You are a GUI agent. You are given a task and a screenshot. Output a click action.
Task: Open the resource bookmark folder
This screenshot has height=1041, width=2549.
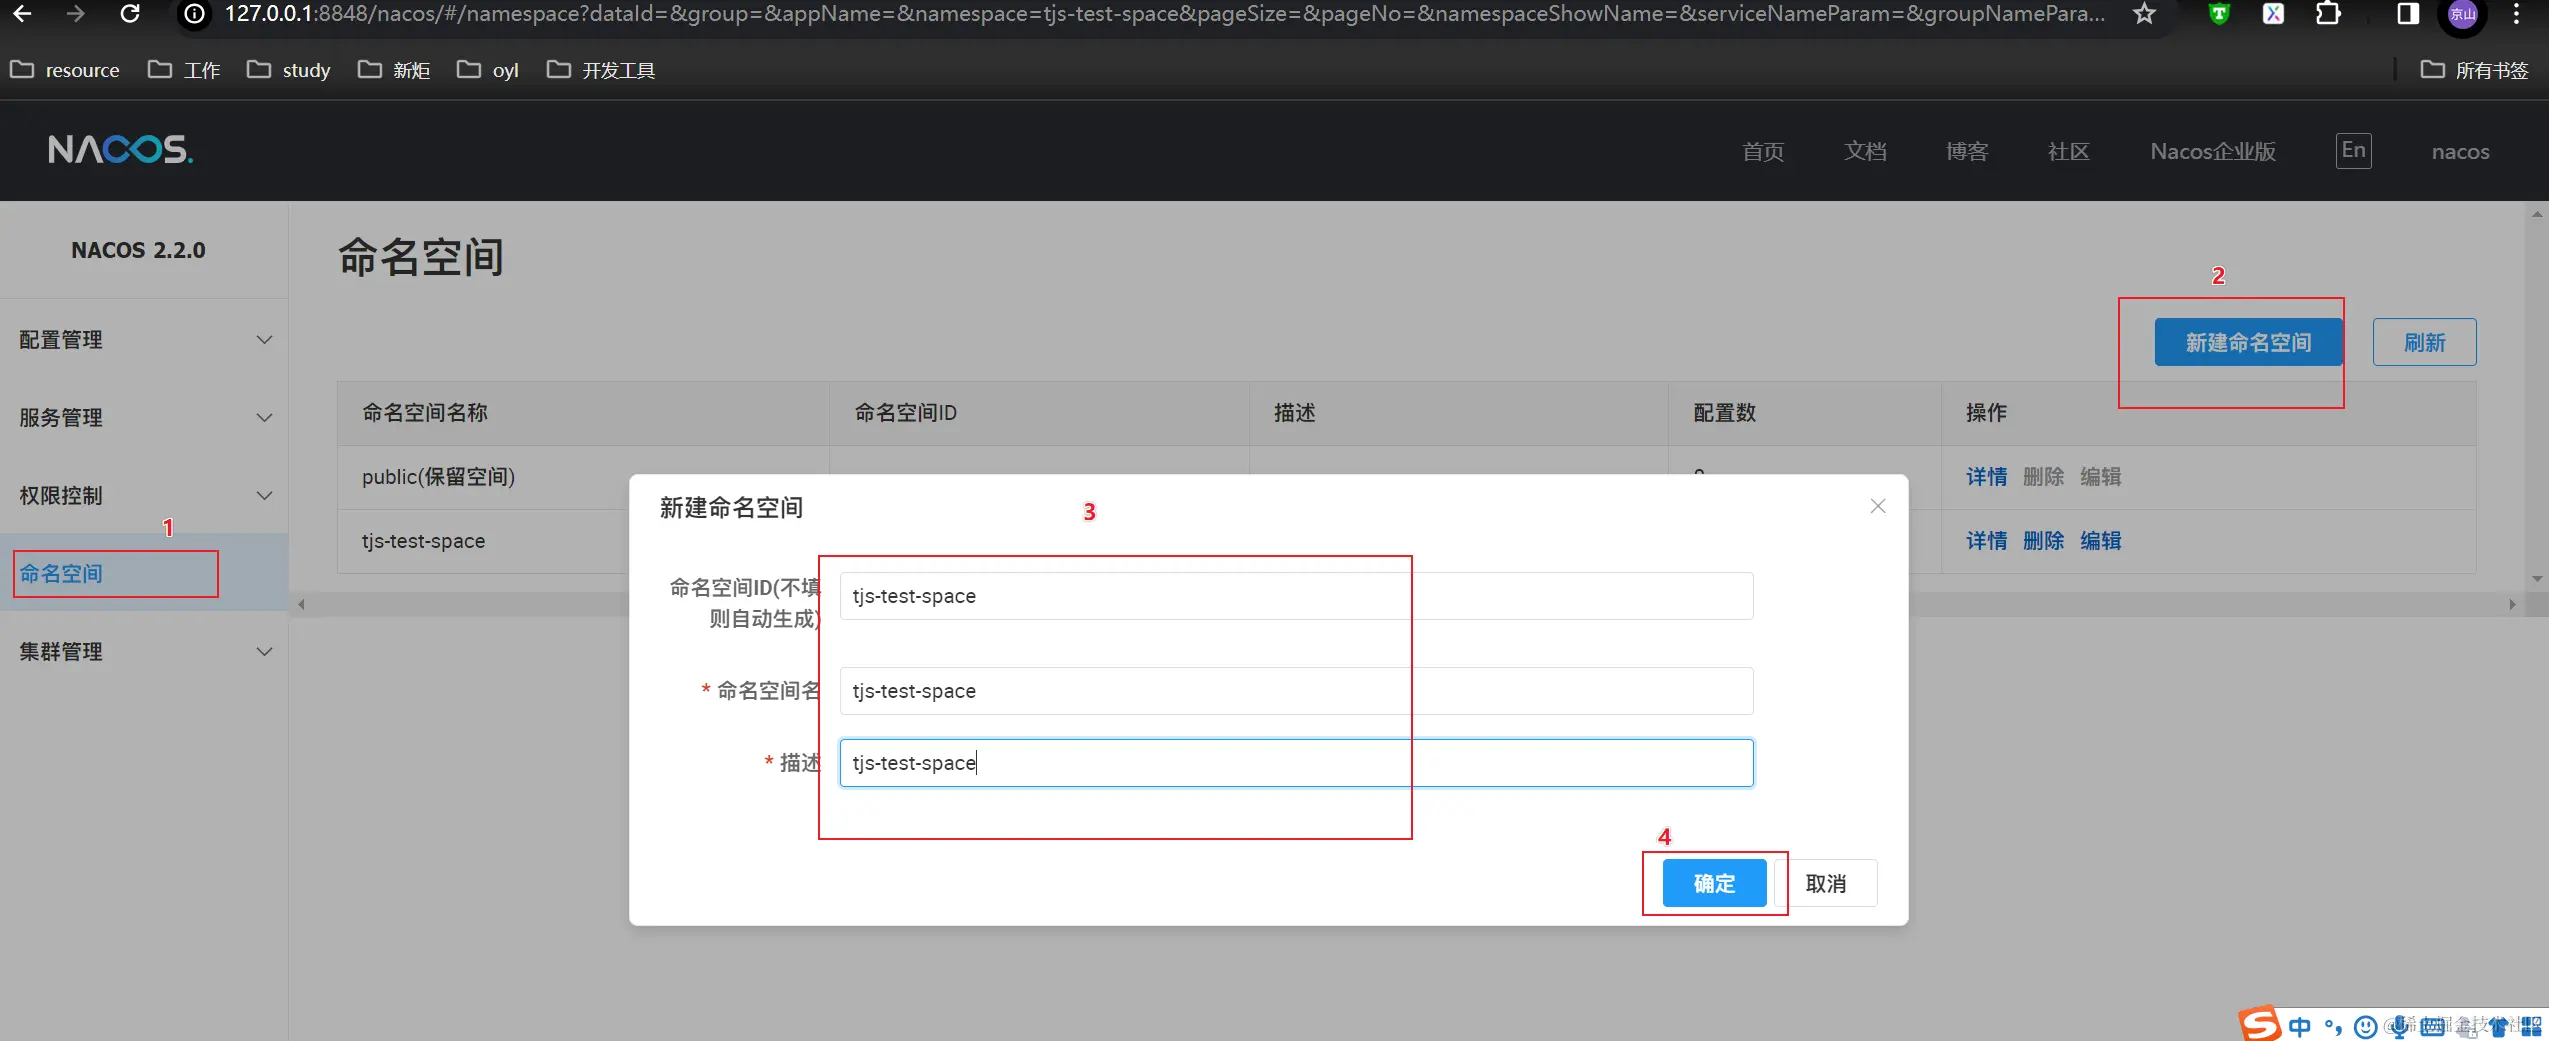click(x=65, y=70)
